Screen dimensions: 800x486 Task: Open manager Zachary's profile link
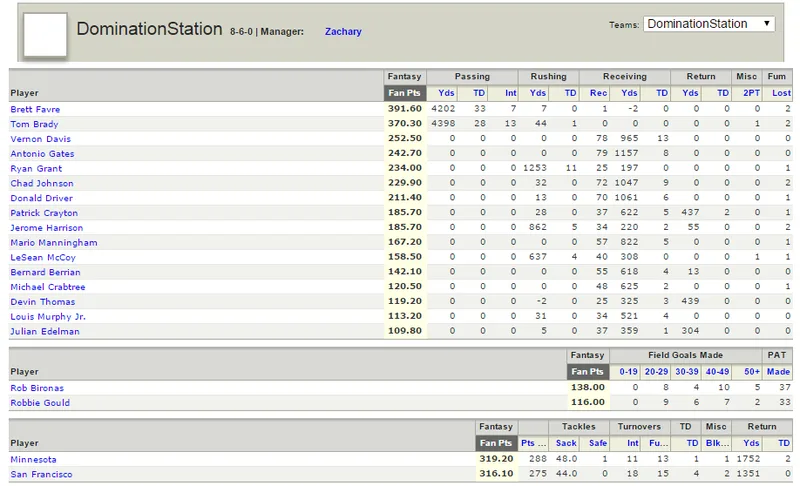343,32
